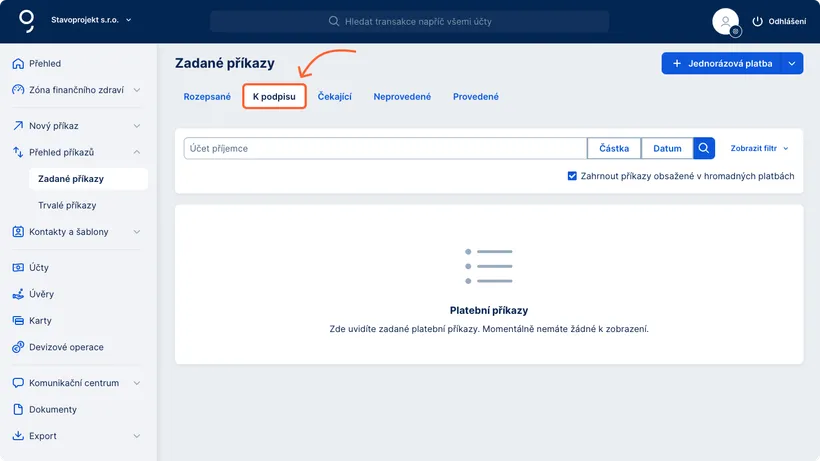Open Devizové operace from sidebar icon
The width and height of the screenshot is (820, 461).
18,347
